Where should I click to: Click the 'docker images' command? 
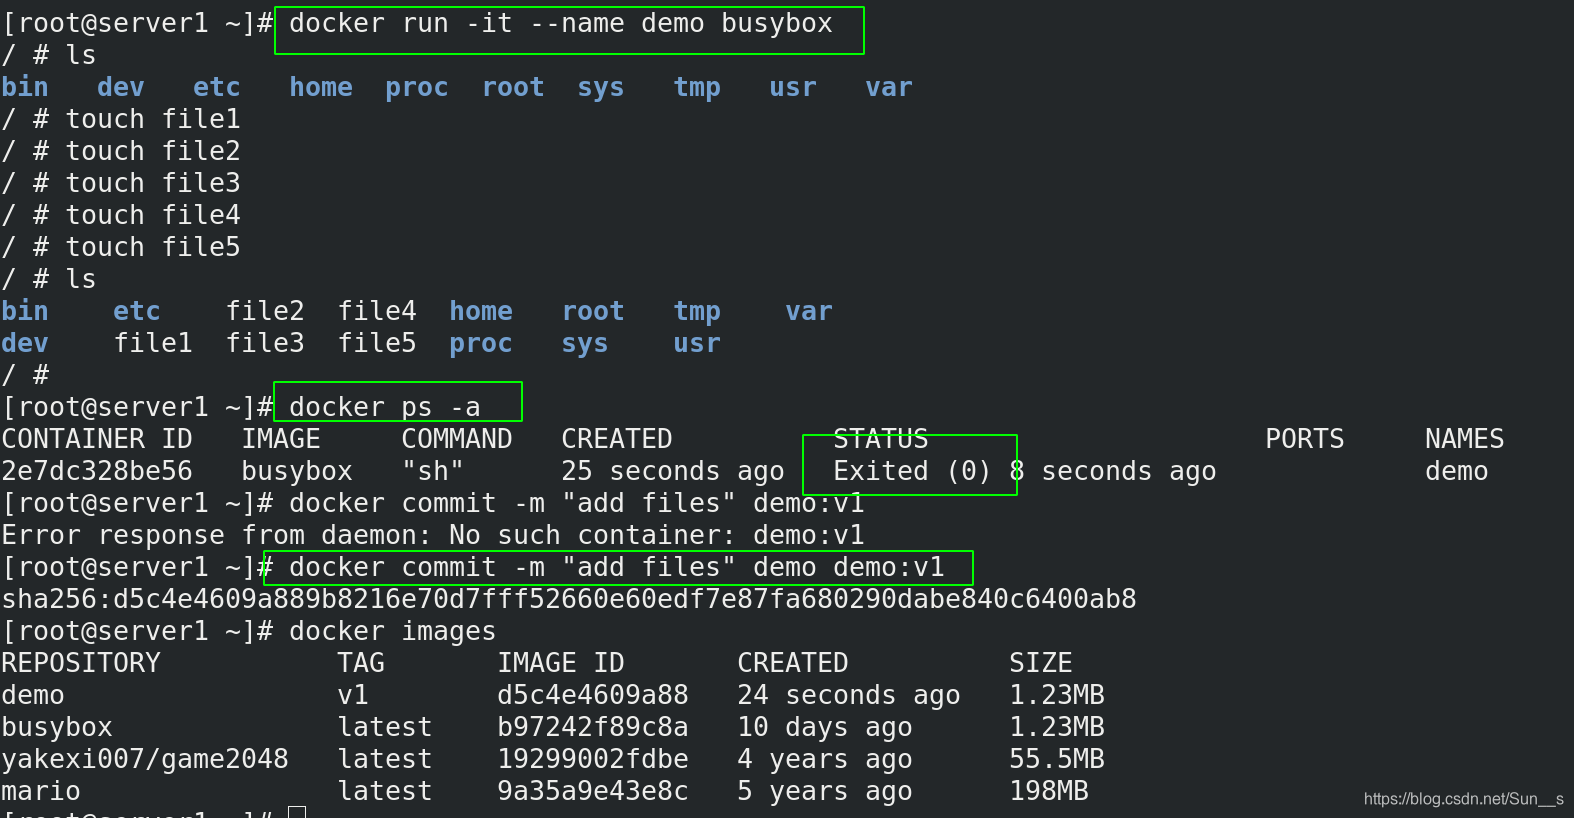pos(393,631)
